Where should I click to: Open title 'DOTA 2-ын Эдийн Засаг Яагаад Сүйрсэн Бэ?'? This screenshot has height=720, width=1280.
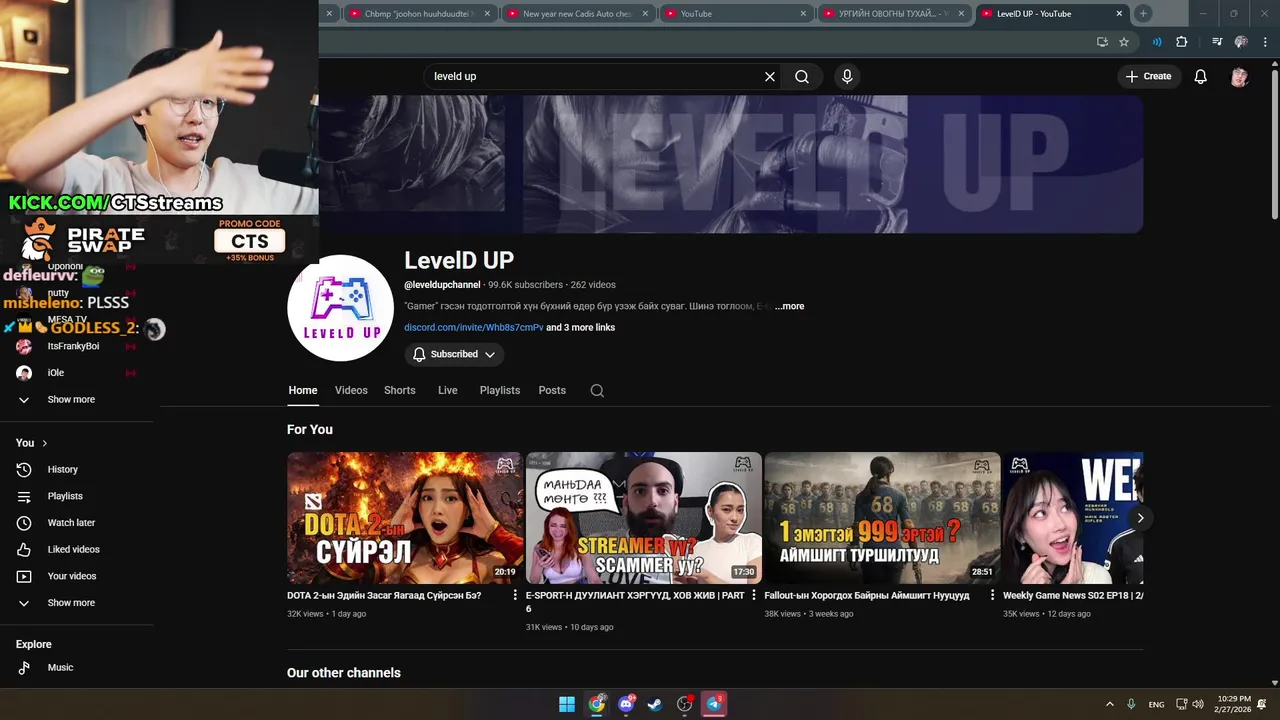point(384,595)
